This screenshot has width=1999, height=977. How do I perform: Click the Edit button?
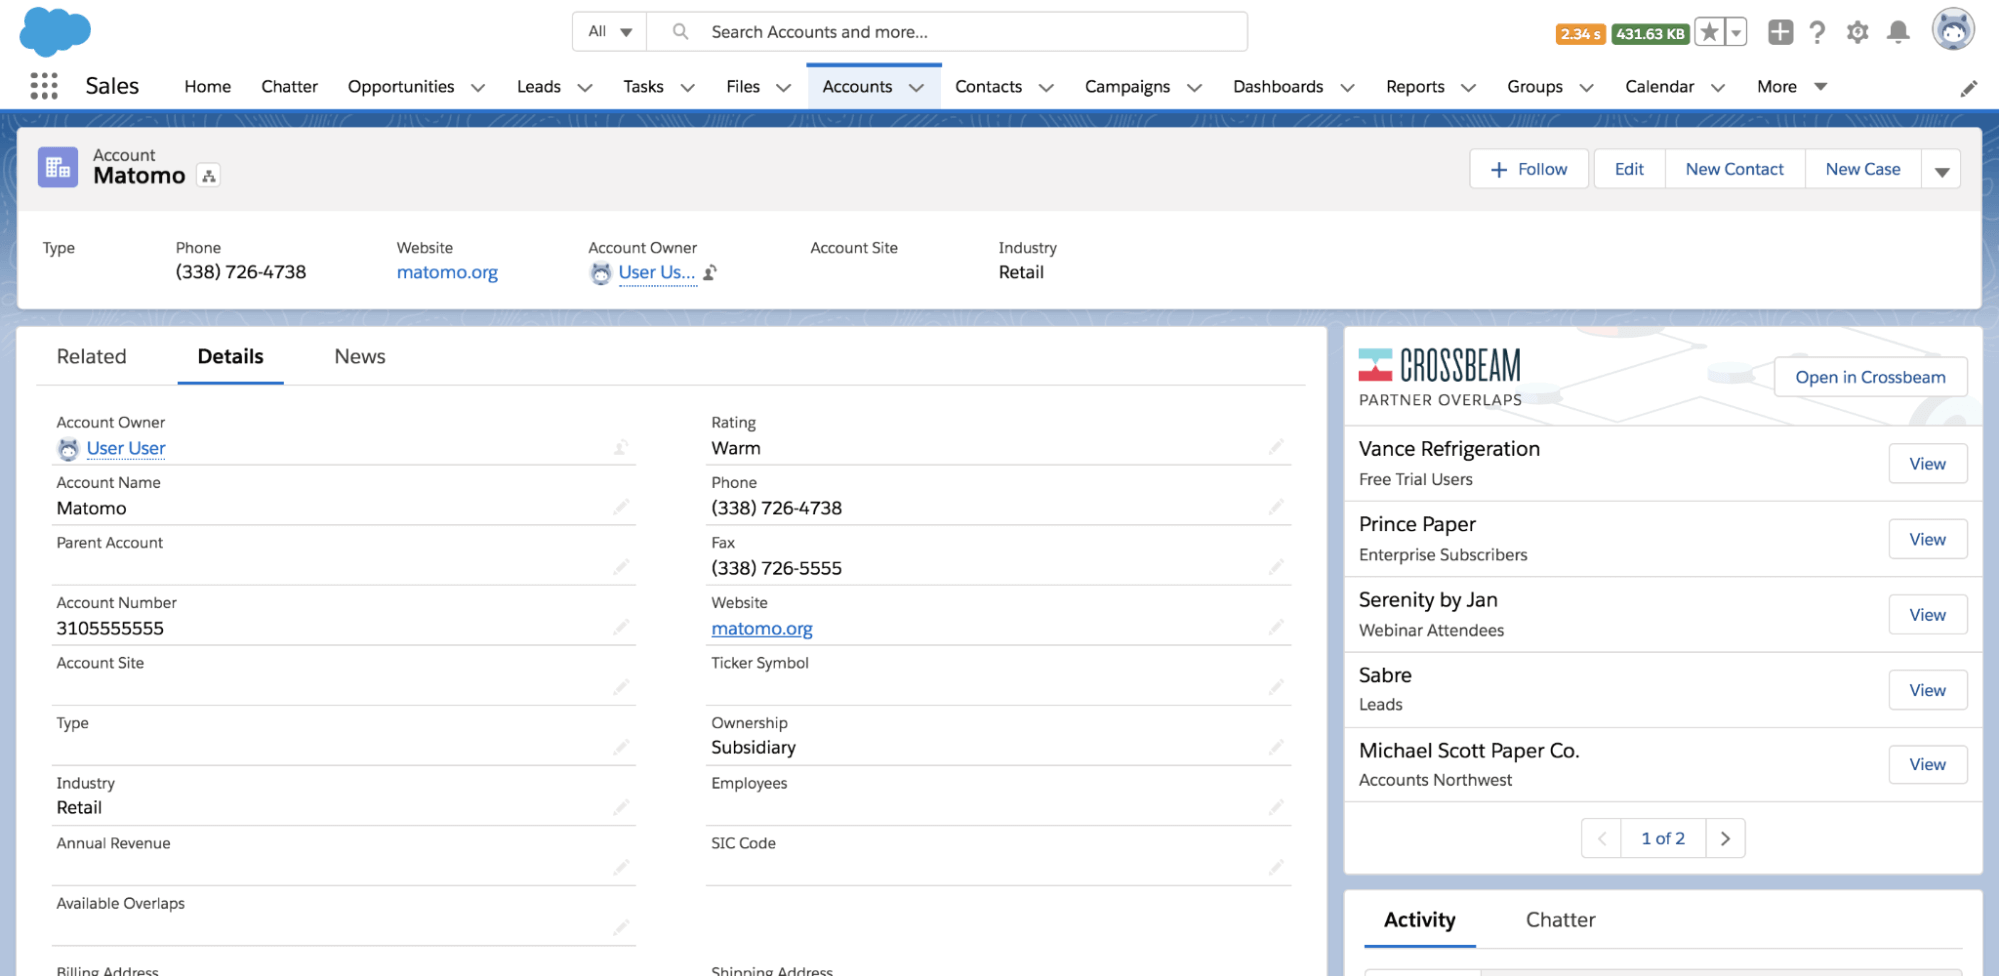coord(1629,170)
